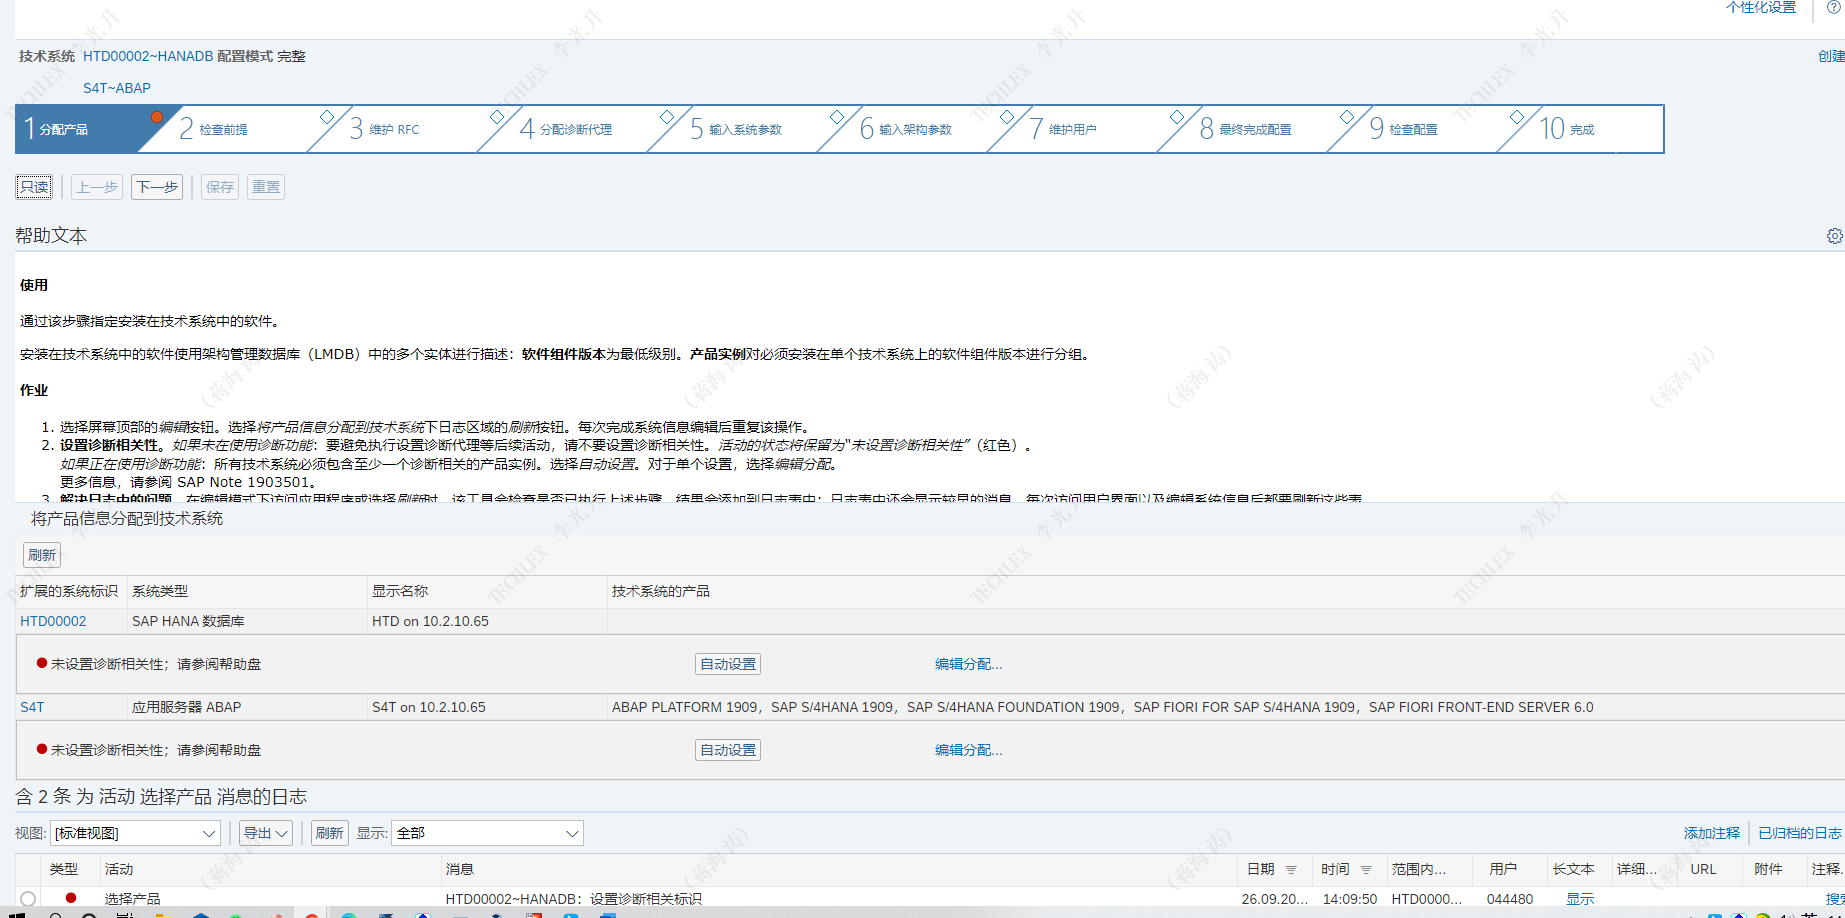Open the 视图 [标准视图] dropdown
Screen dimensions: 1845x918
click(x=135, y=833)
